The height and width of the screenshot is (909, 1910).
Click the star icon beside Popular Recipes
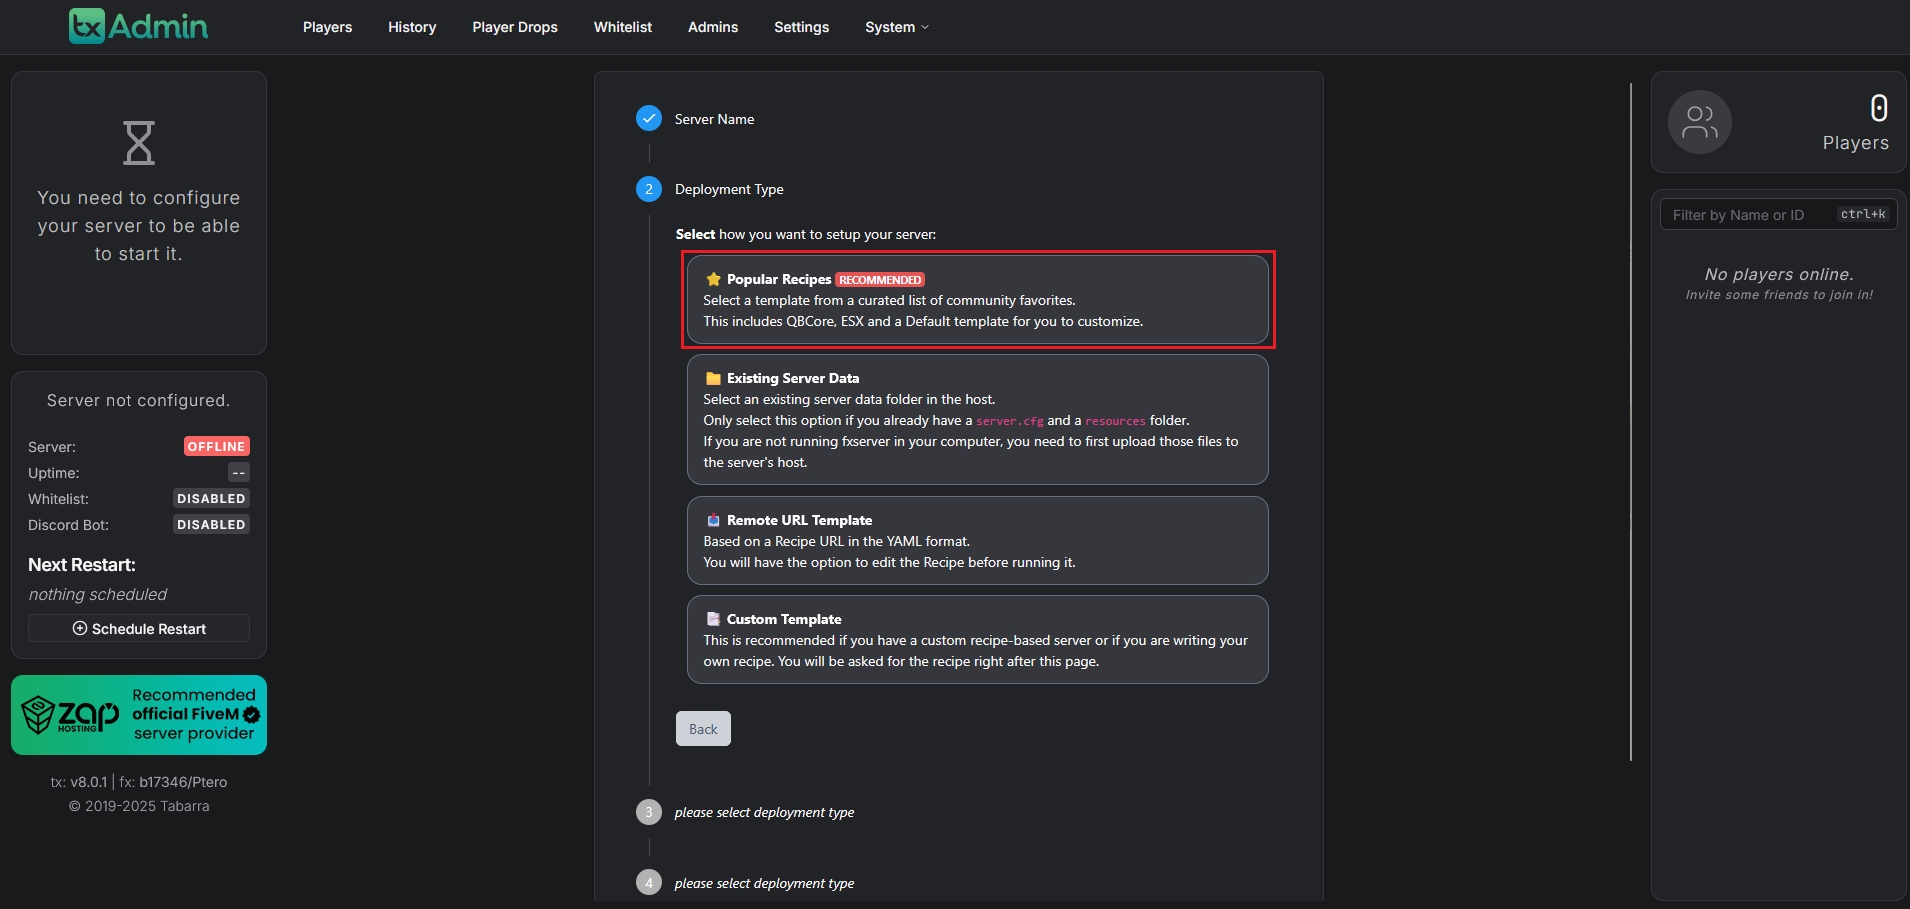(x=713, y=279)
